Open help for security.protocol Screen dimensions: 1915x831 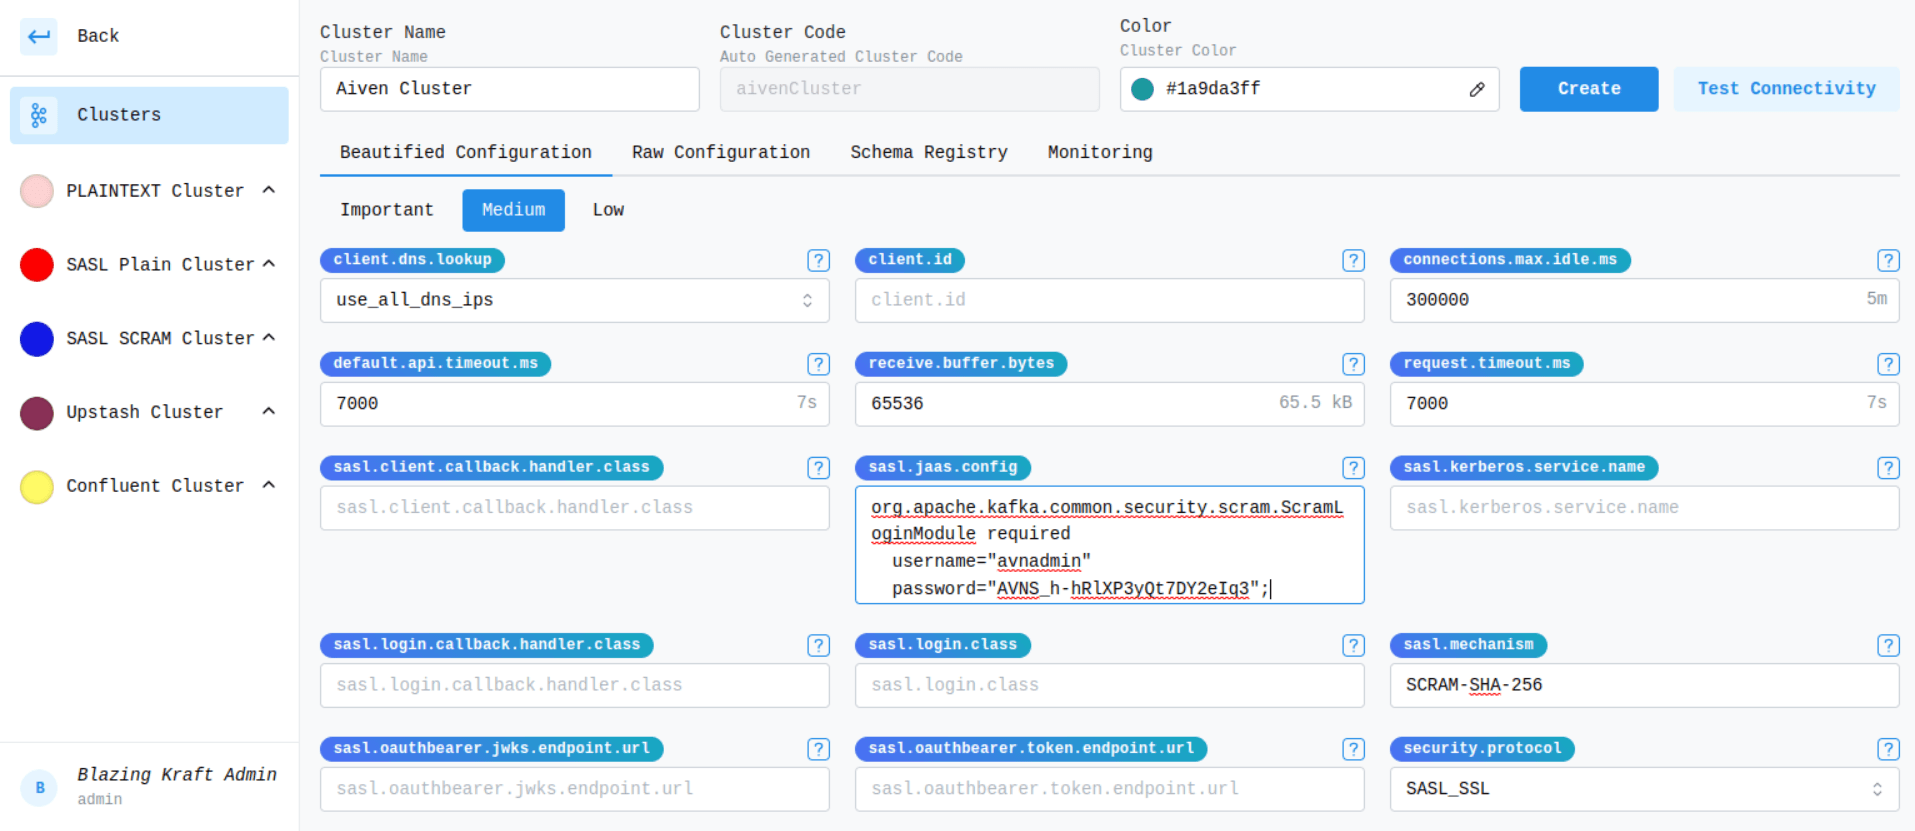1888,749
